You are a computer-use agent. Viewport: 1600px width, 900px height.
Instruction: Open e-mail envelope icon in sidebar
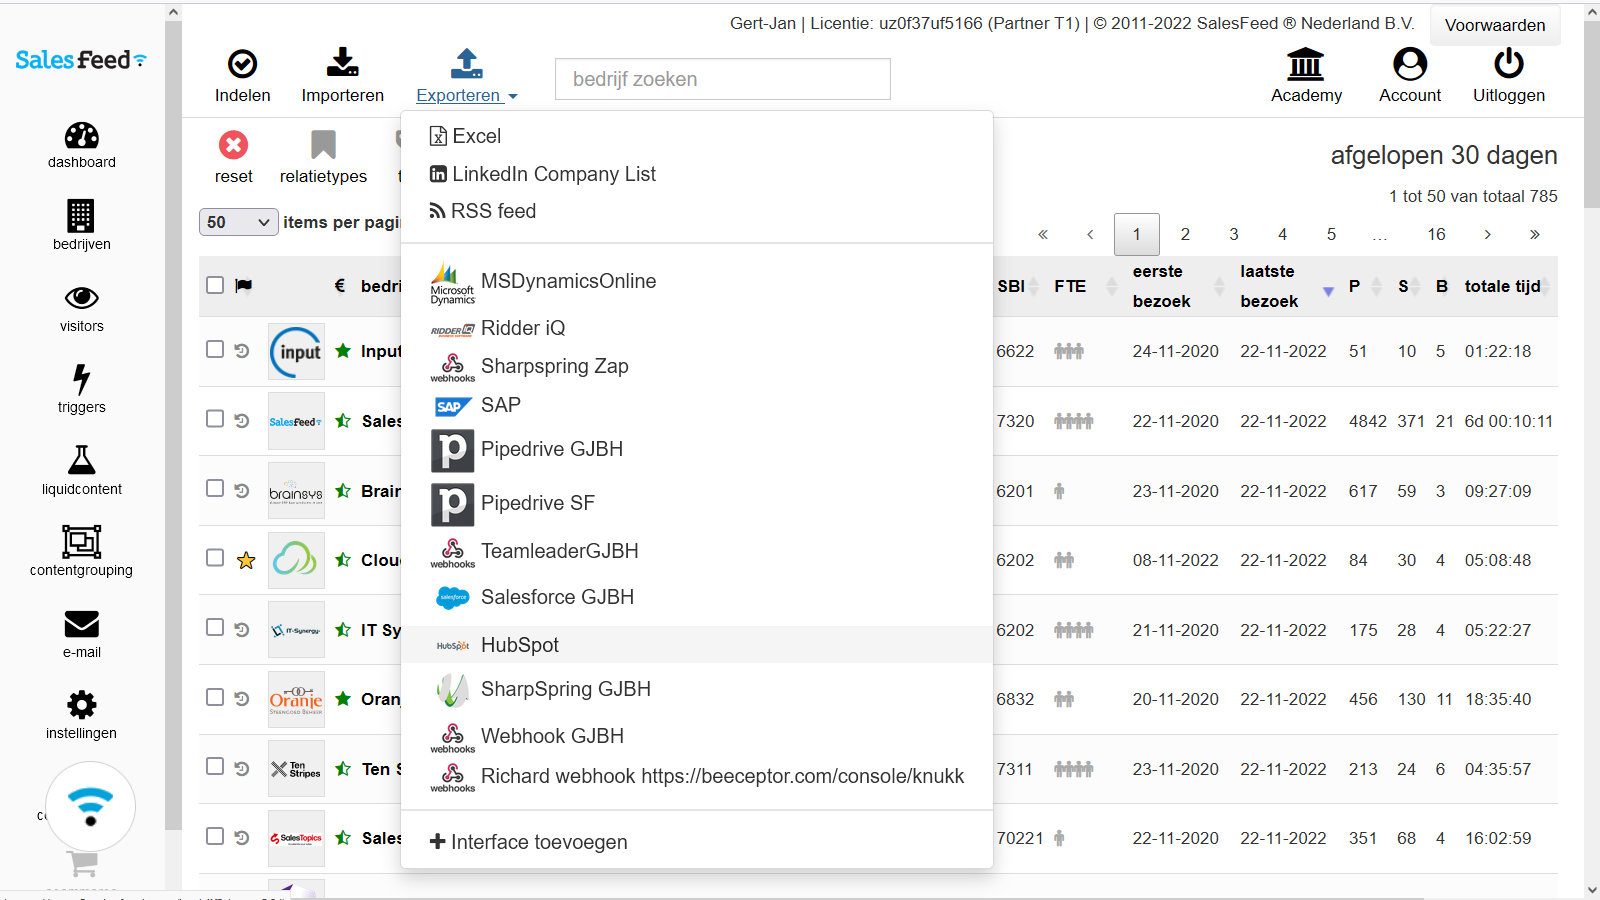(x=81, y=624)
